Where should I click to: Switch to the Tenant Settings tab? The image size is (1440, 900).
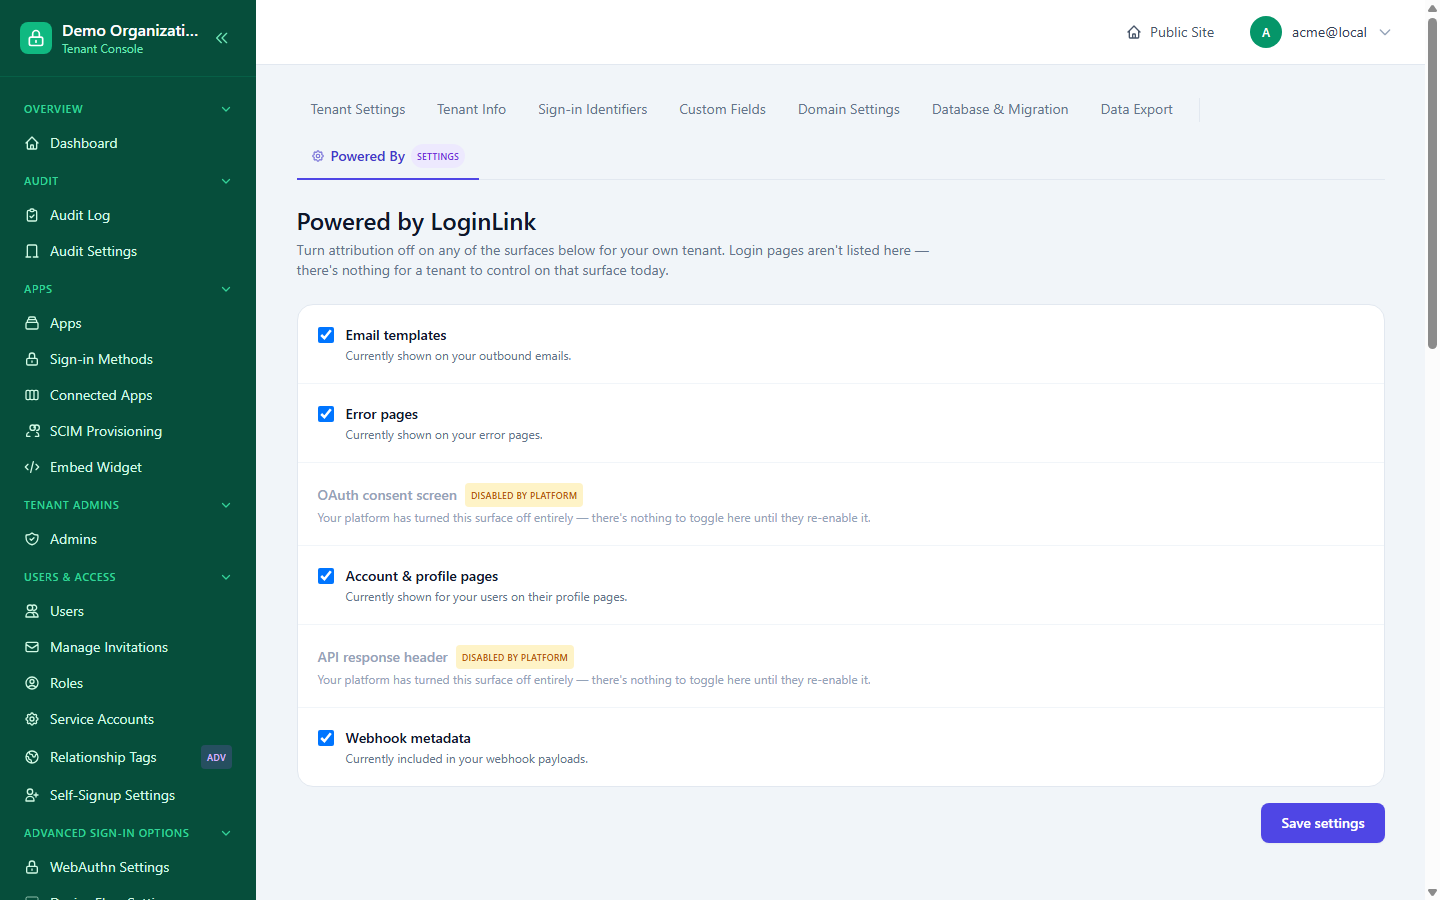(x=358, y=109)
